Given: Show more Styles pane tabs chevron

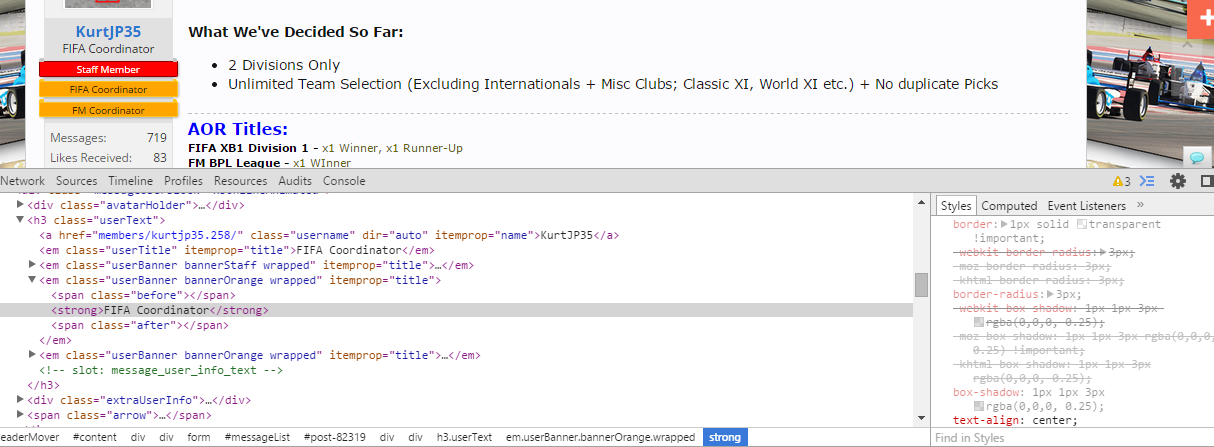Looking at the screenshot, I should (1140, 205).
